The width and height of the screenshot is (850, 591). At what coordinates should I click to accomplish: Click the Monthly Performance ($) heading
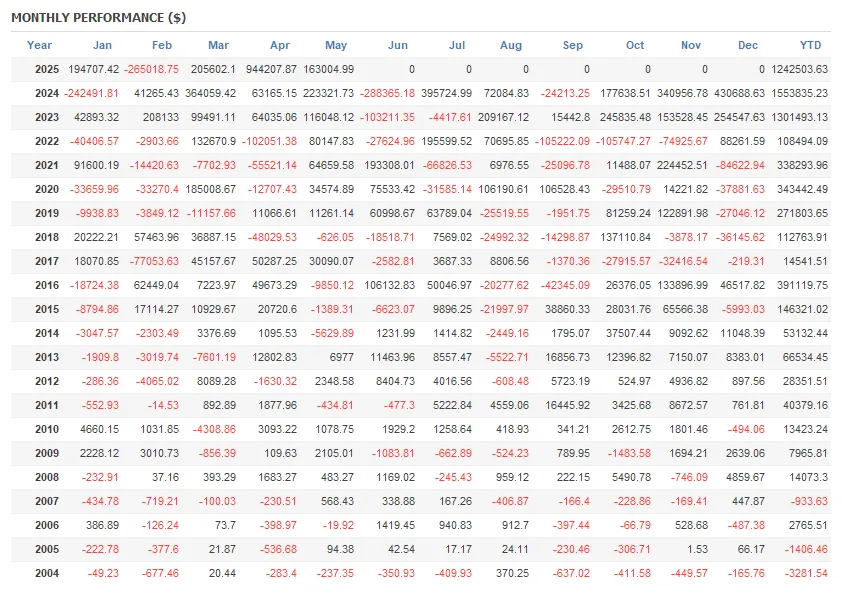[x=99, y=17]
